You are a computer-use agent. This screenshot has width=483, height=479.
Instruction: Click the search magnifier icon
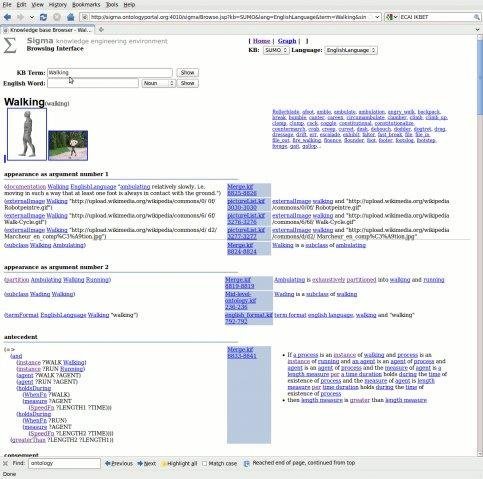click(476, 17)
